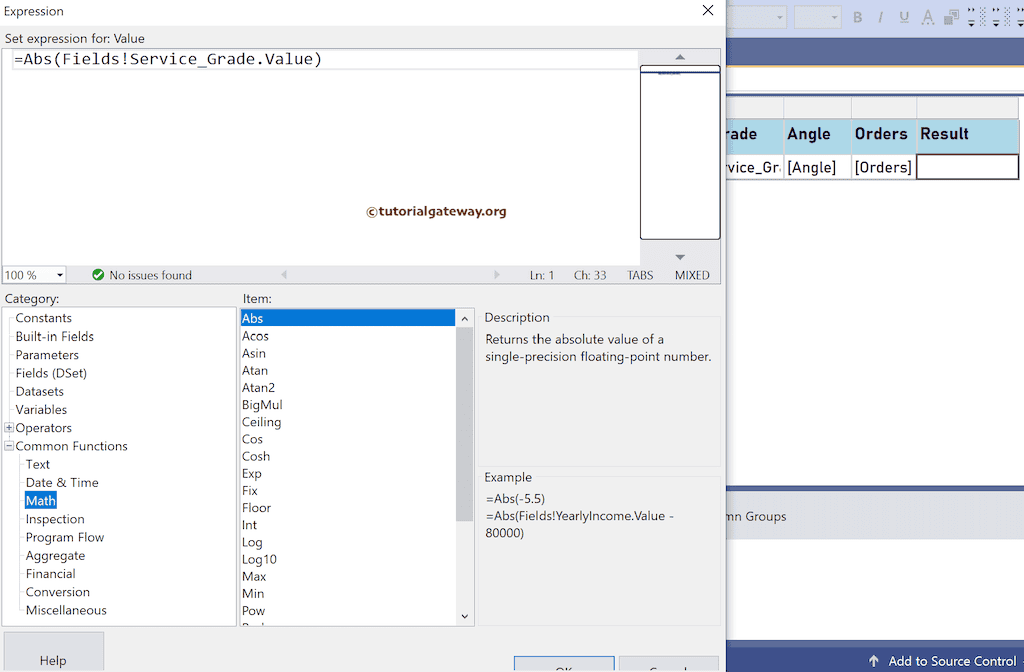This screenshot has width=1024, height=672.
Task: Click the [Angle] data cell in report
Action: point(817,167)
